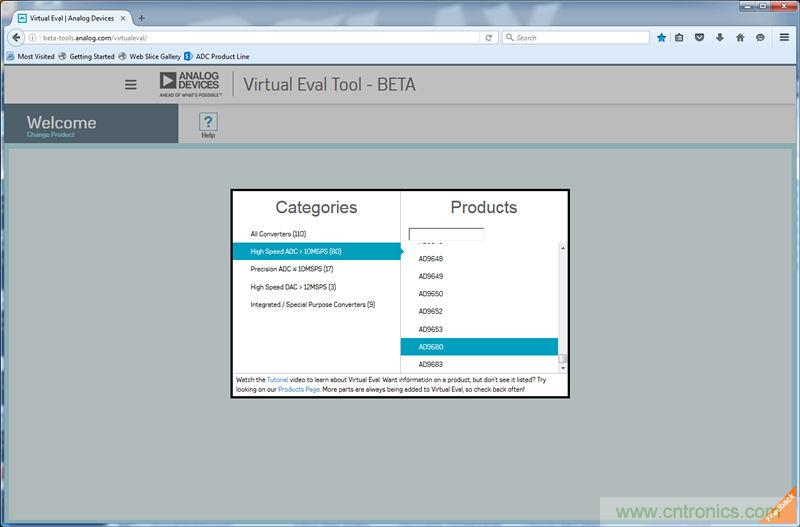
Task: Open a new tab with plus button
Action: [141, 17]
